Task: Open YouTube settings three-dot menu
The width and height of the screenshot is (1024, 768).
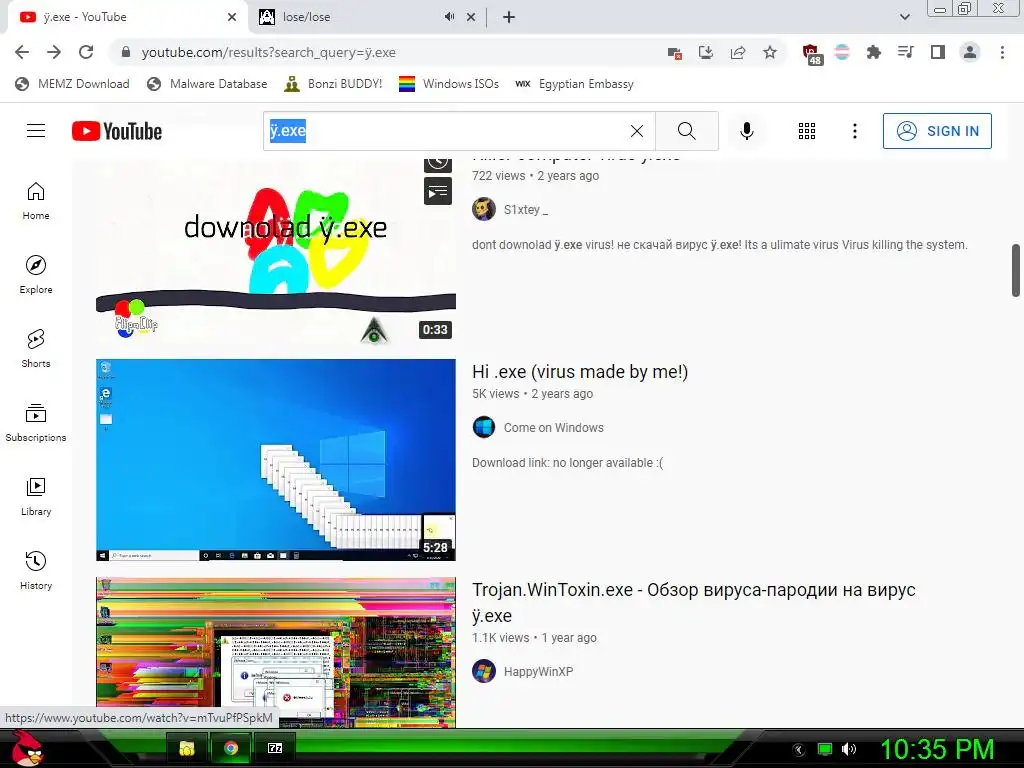Action: point(854,131)
